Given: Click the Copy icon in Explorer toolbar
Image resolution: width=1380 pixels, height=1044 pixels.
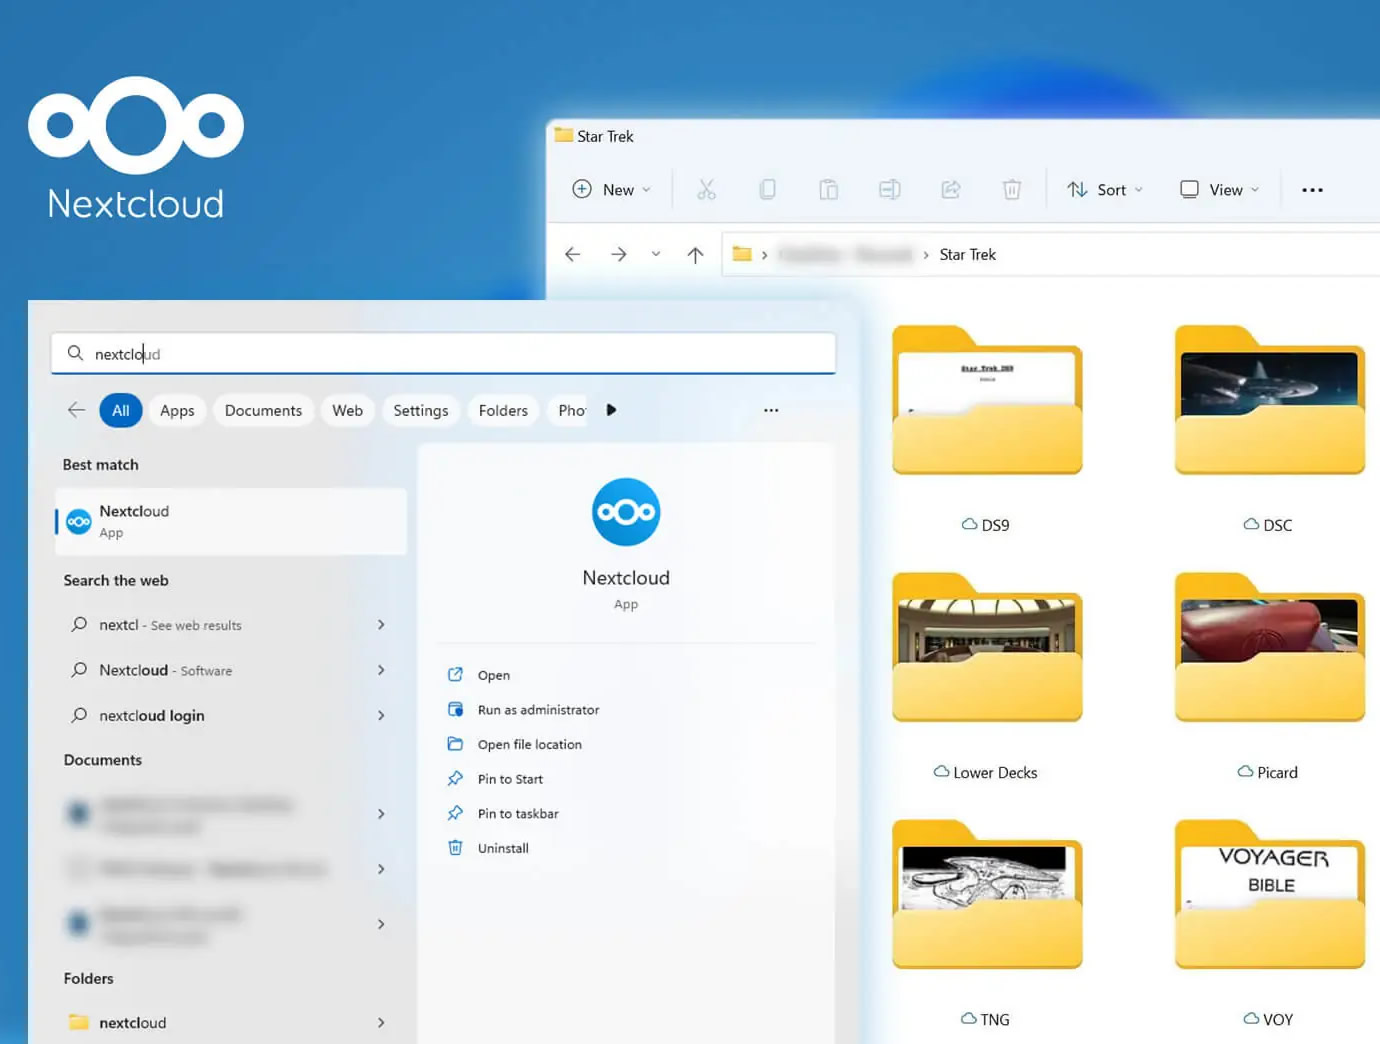Looking at the screenshot, I should point(767,189).
